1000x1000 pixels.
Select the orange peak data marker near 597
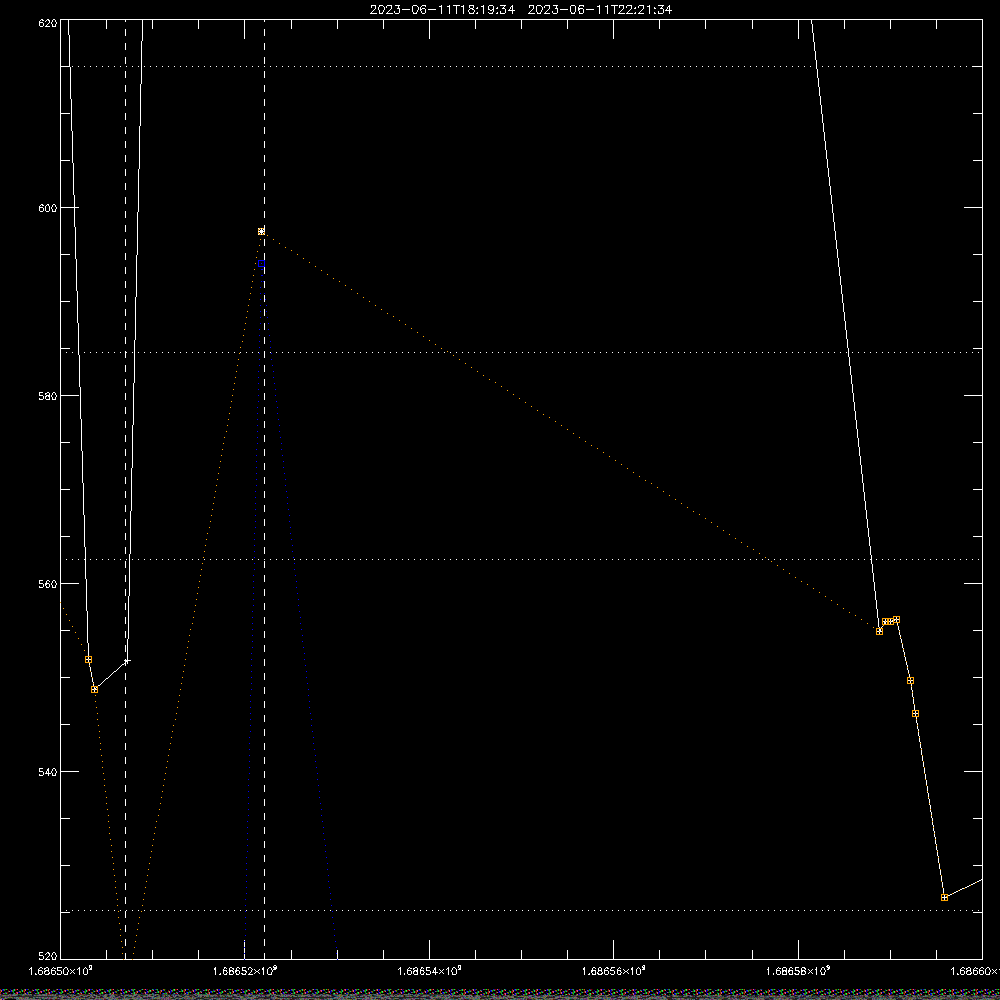tap(261, 232)
